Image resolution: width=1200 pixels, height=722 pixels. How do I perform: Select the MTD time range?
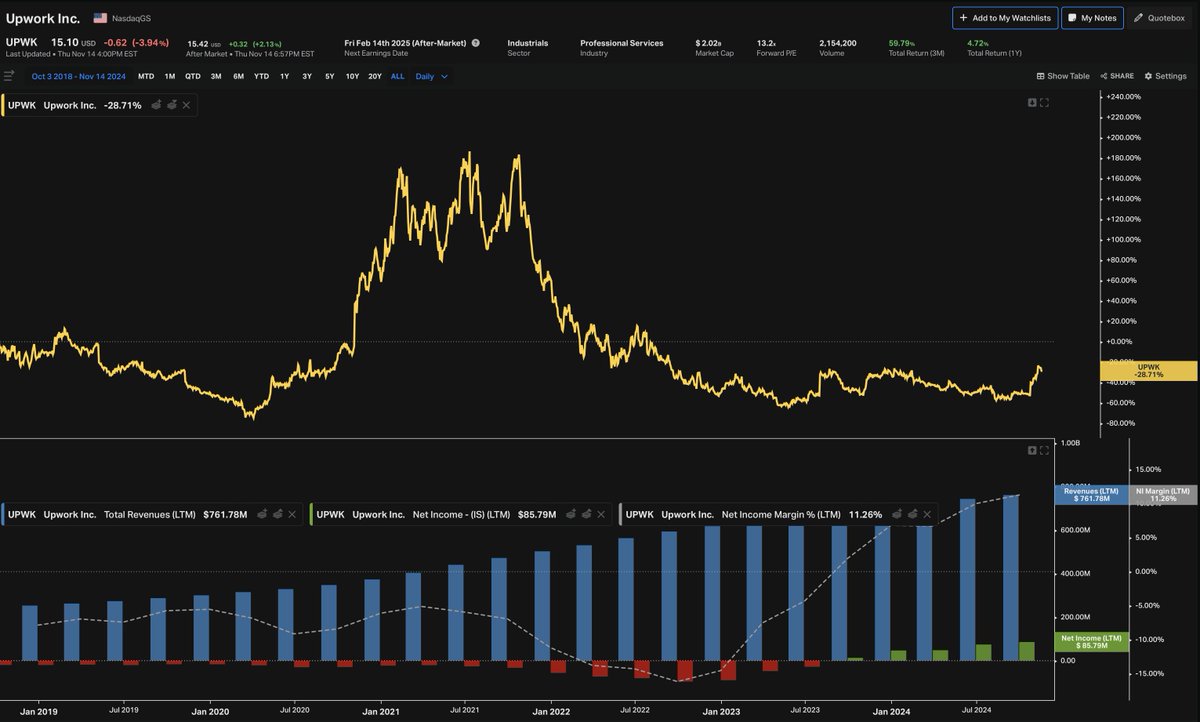point(146,76)
